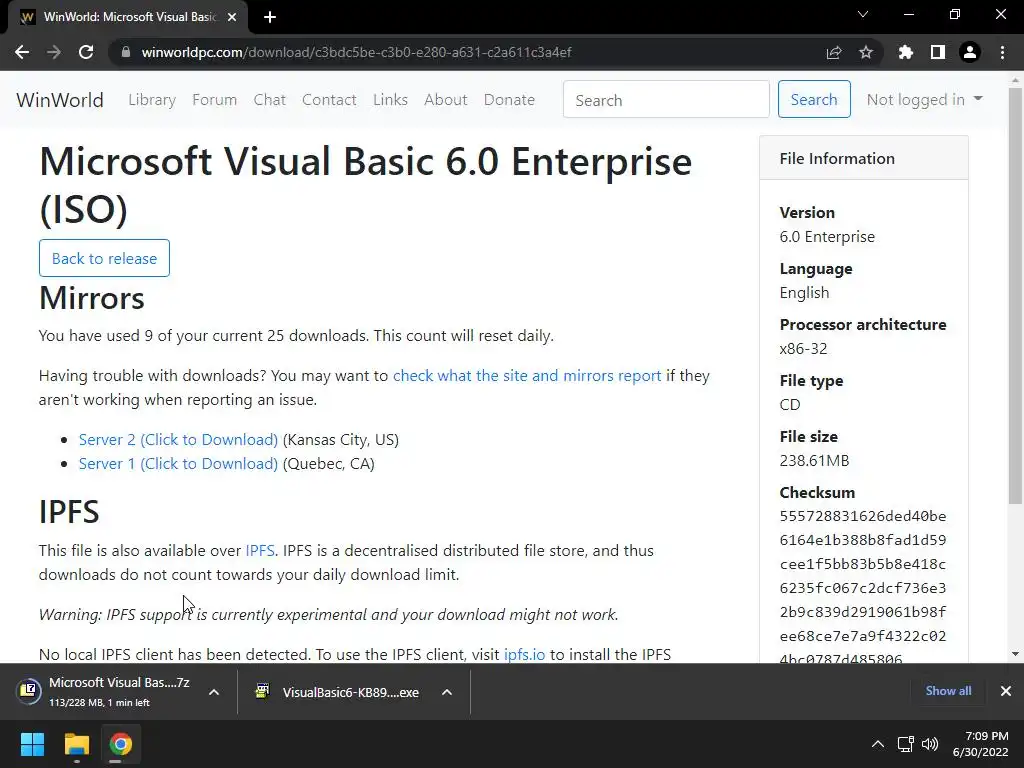The height and width of the screenshot is (768, 1024).
Task: Click the back navigation arrow
Action: click(22, 52)
